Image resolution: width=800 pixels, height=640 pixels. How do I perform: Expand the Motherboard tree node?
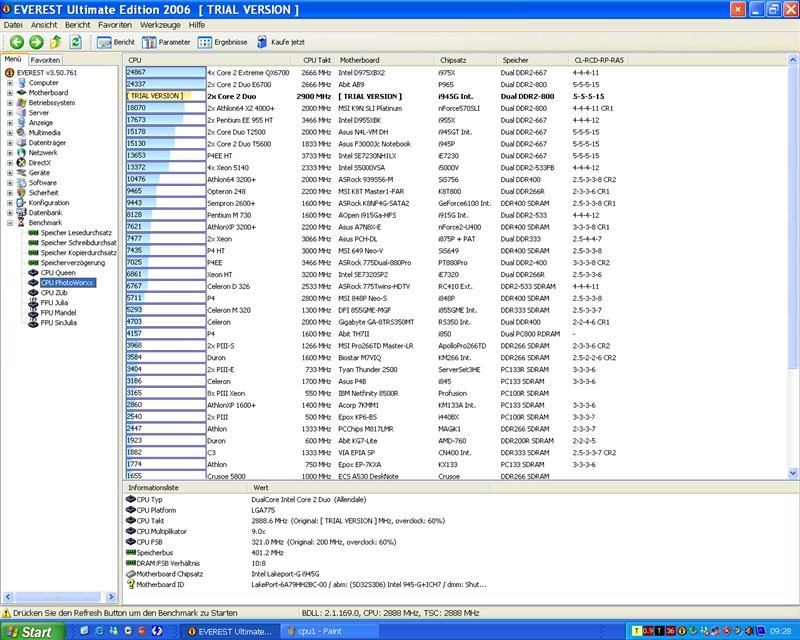10,93
